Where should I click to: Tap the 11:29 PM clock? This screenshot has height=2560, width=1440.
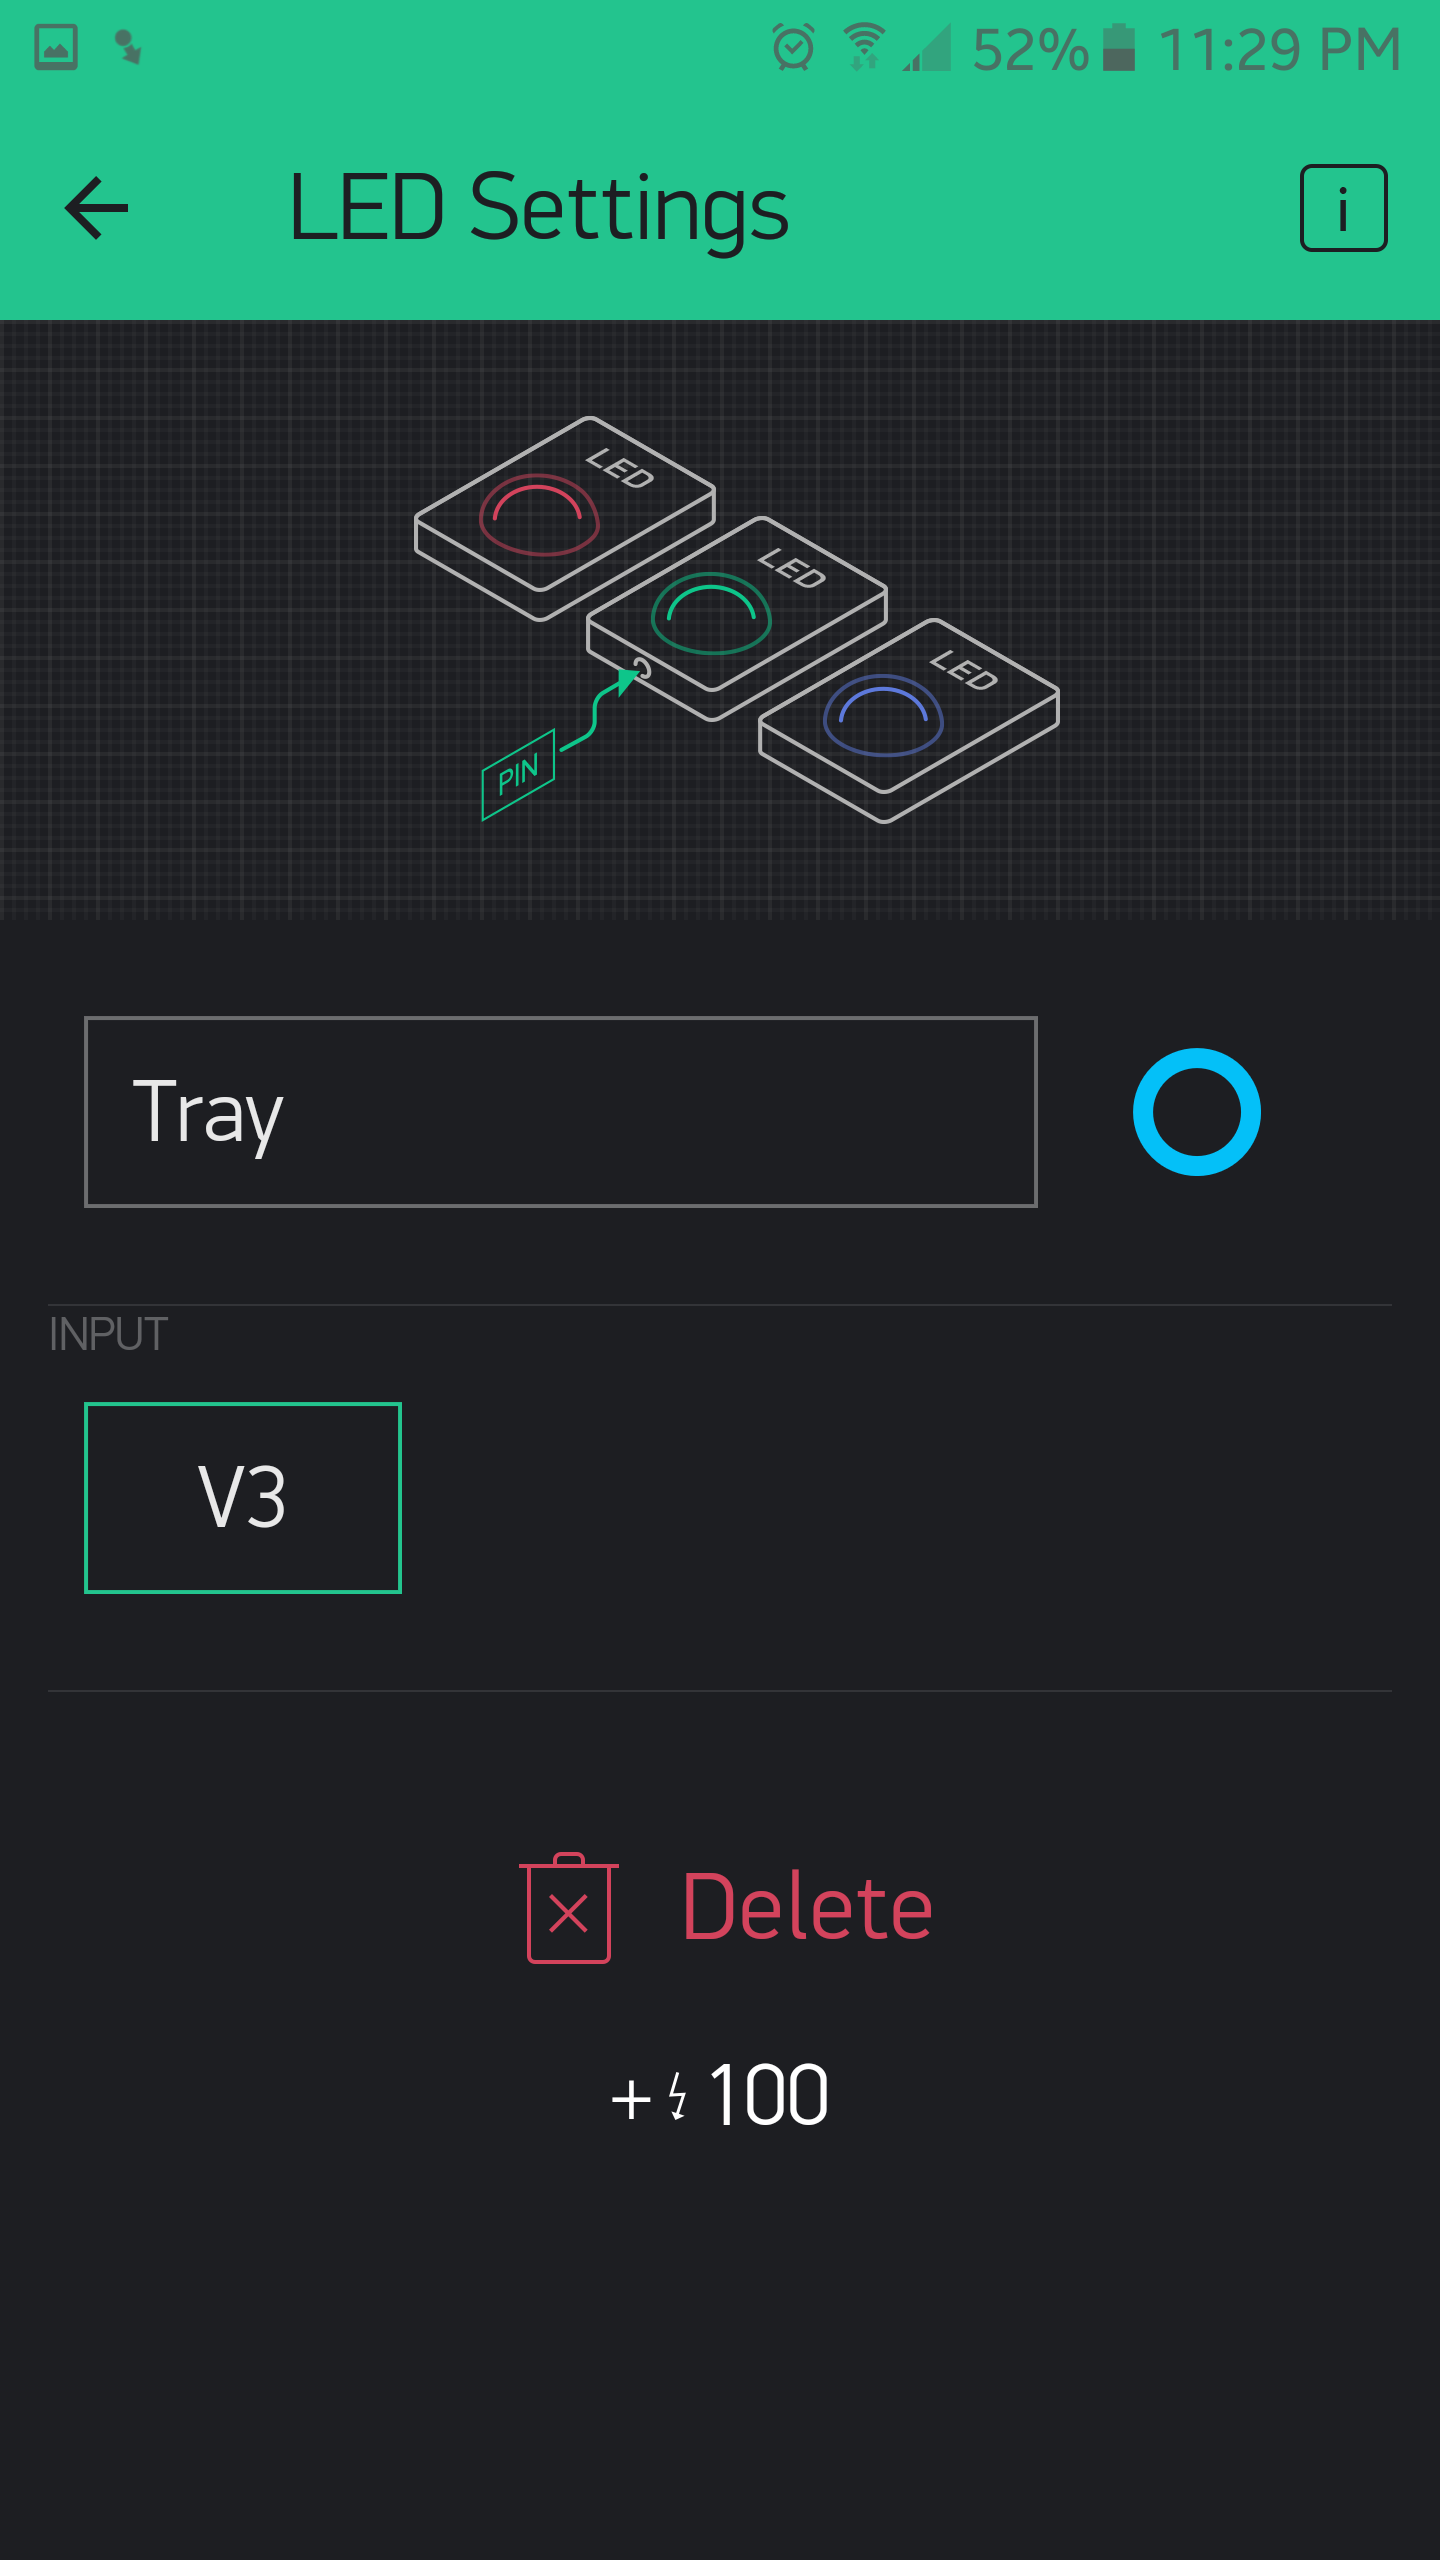click(x=1280, y=48)
